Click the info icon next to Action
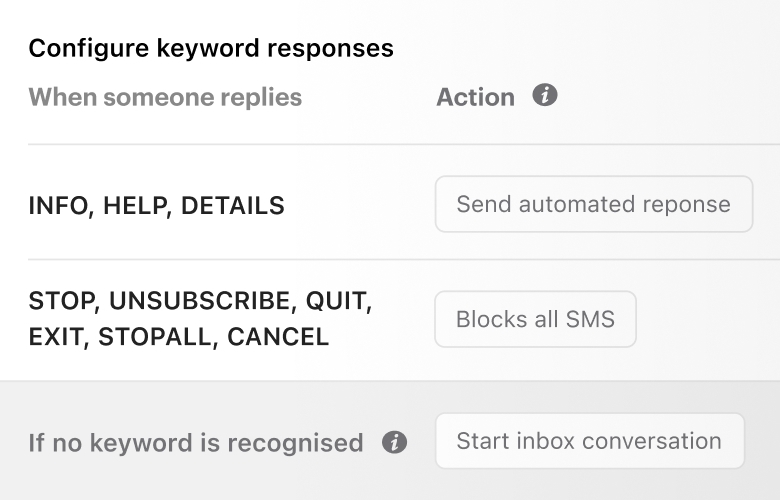 point(545,95)
